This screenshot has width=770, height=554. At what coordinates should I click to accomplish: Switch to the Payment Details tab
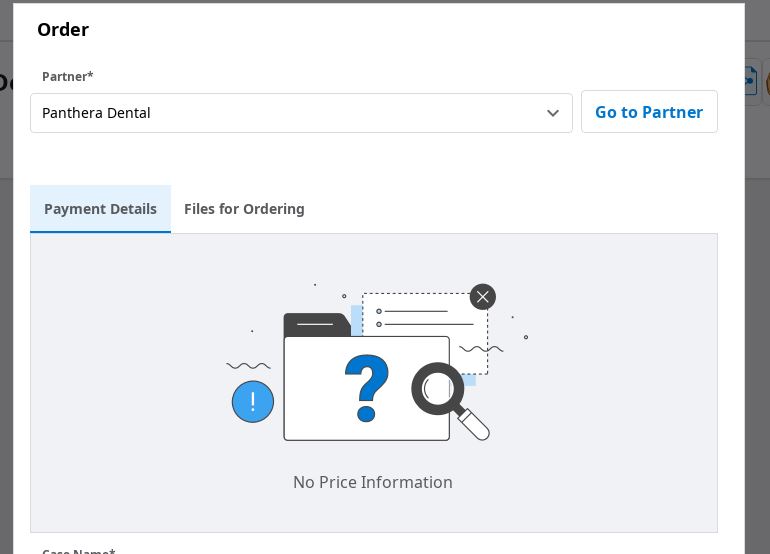point(100,209)
